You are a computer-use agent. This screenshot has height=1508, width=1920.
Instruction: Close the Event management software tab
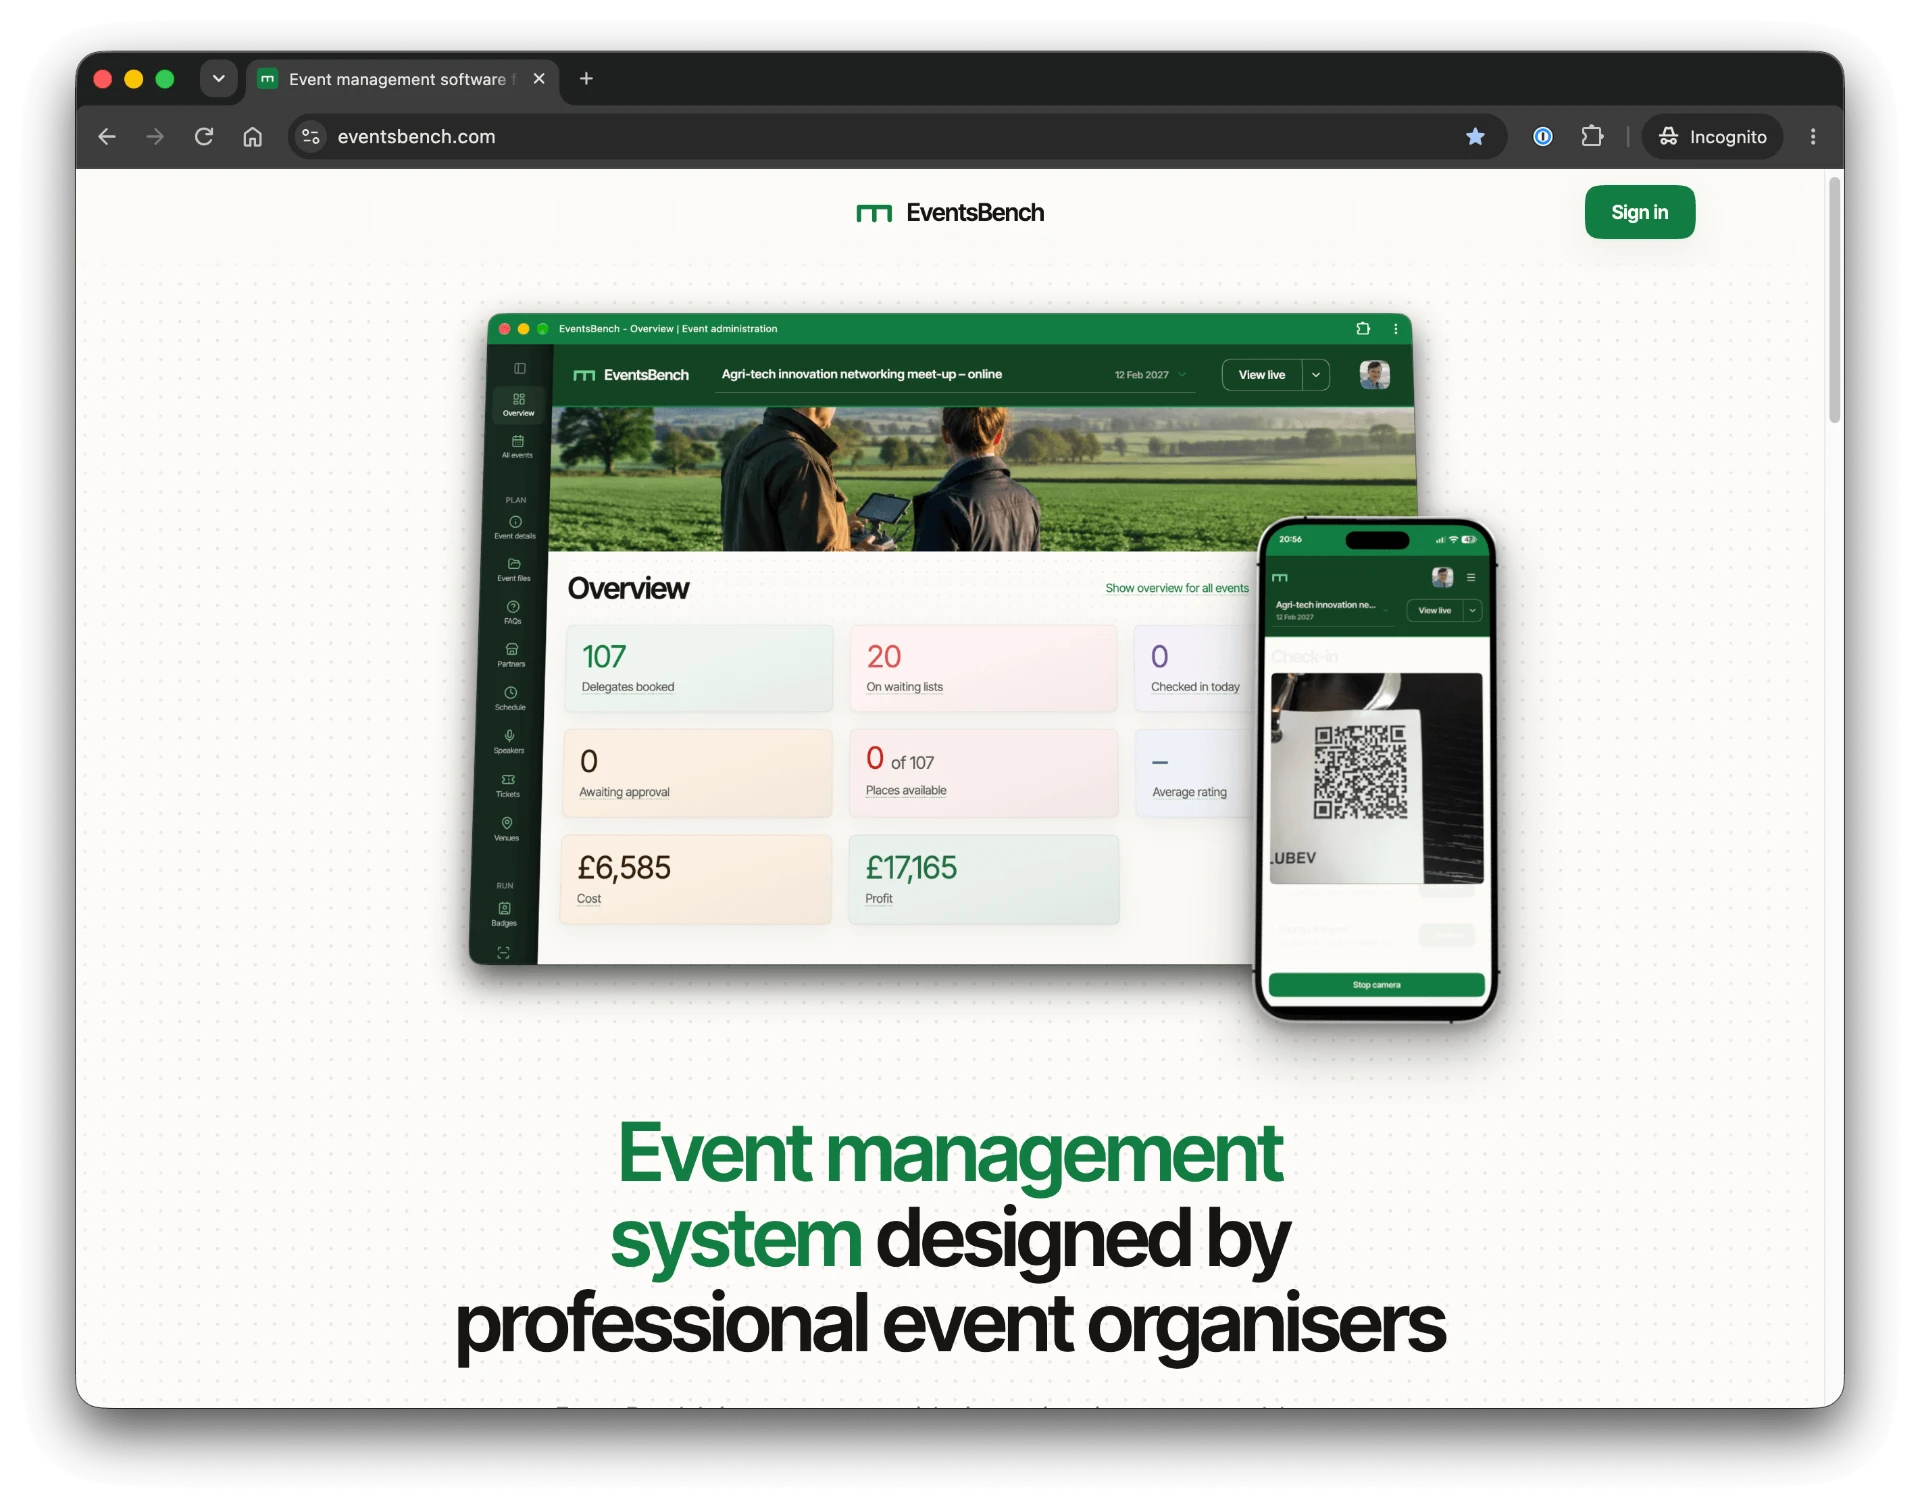tap(539, 79)
